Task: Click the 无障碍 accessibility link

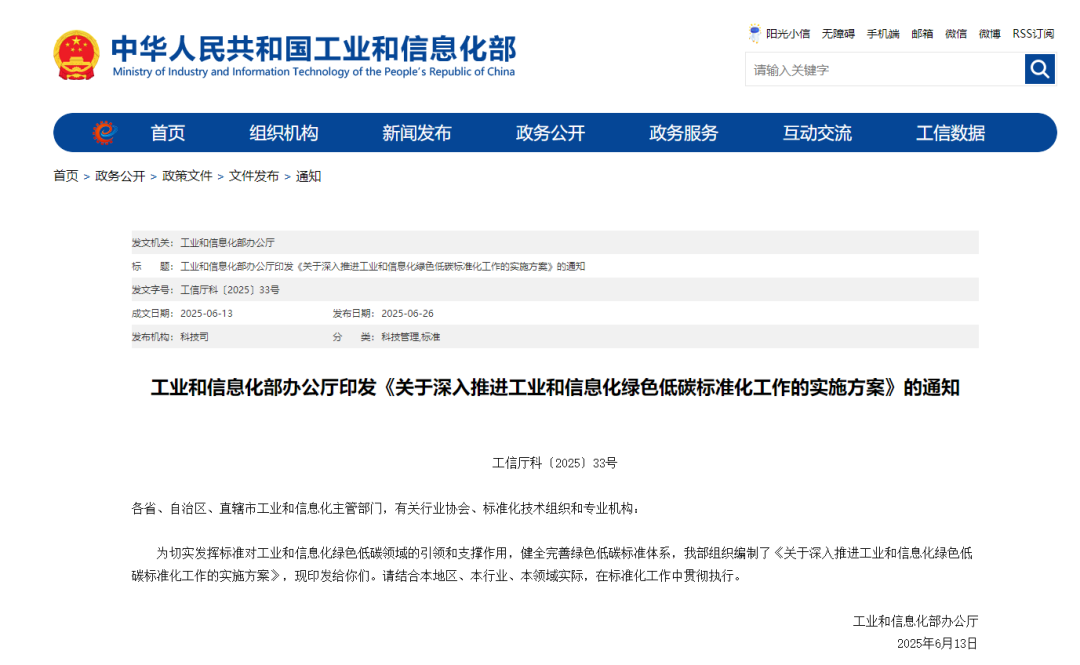Action: pyautogui.click(x=838, y=34)
